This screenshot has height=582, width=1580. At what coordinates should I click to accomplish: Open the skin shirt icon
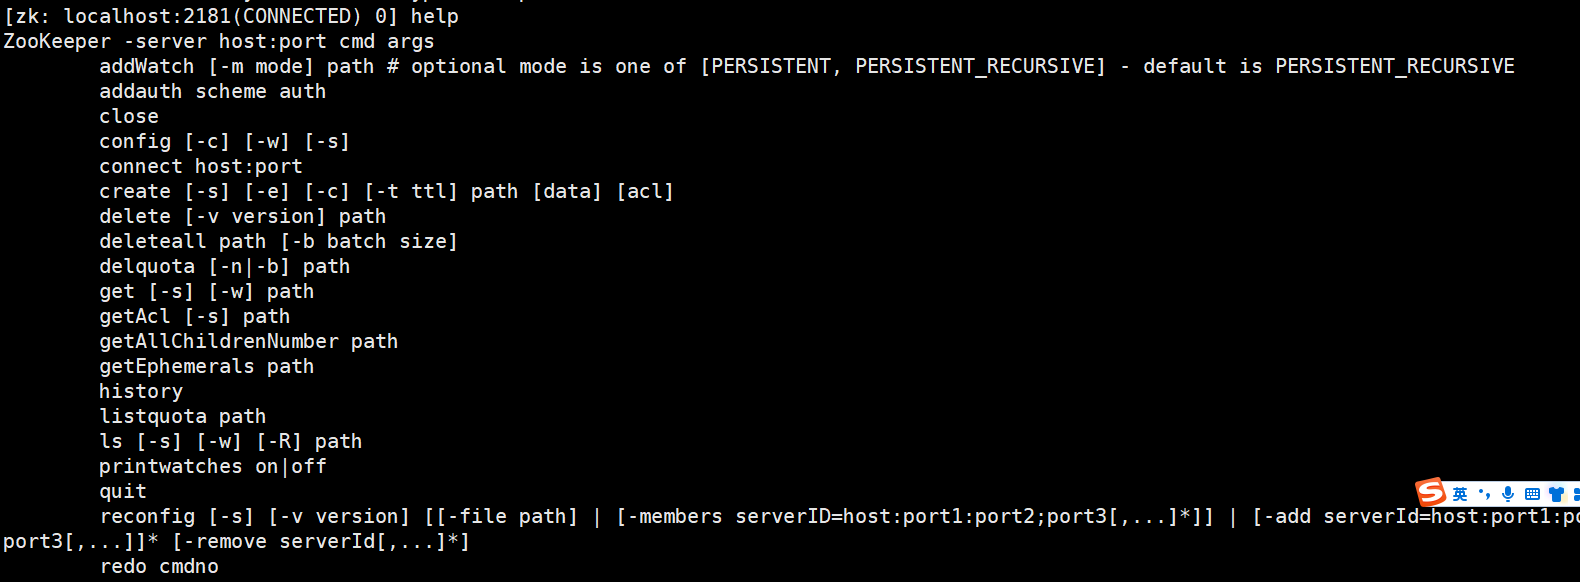click(1556, 494)
